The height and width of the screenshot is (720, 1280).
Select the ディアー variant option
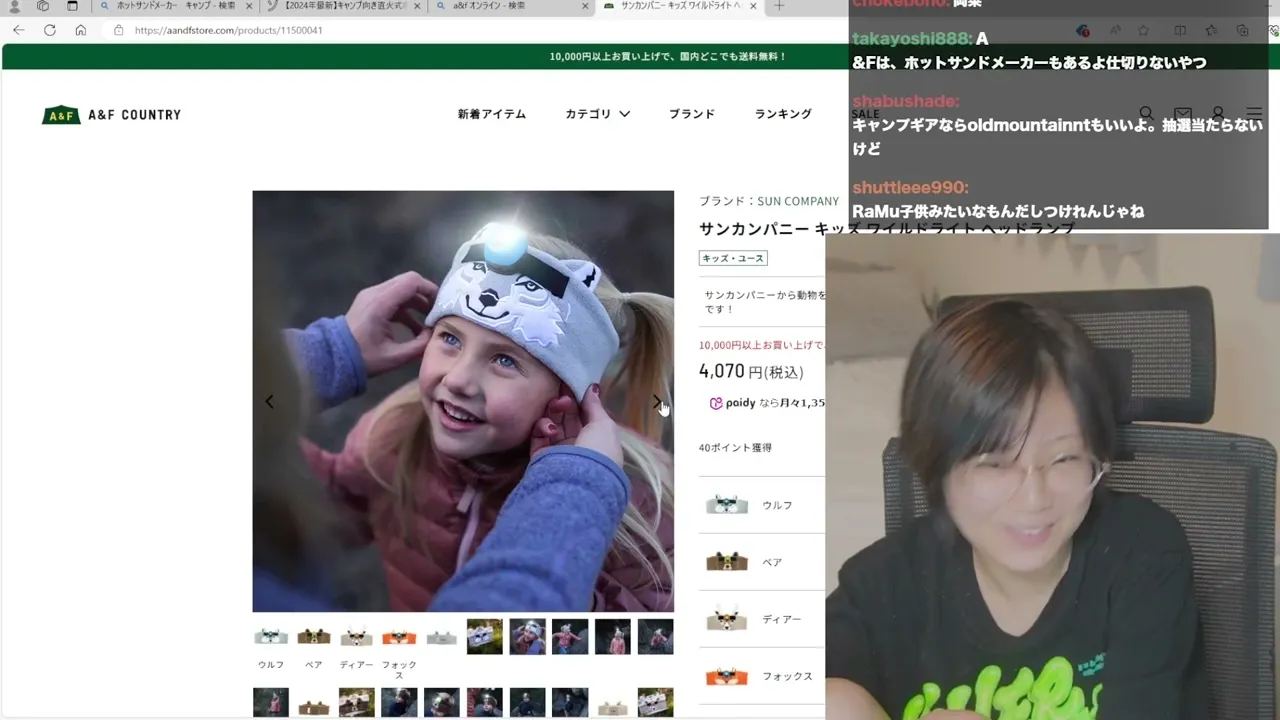[762, 619]
